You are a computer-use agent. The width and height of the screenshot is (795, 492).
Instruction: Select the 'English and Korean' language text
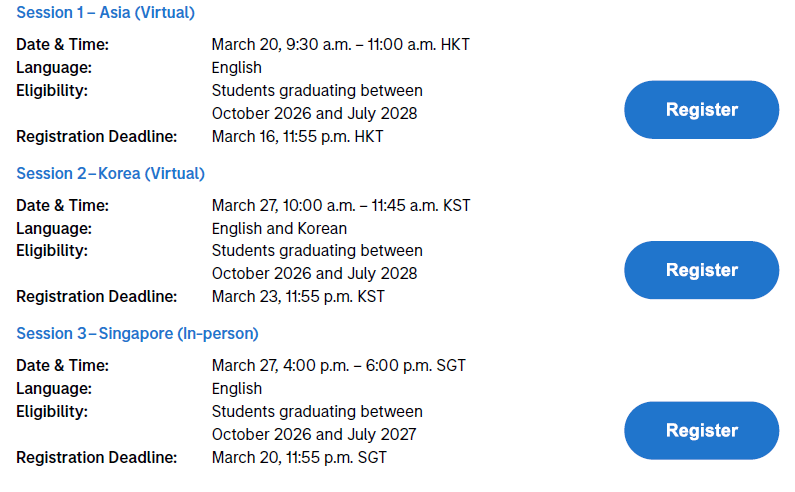279,228
